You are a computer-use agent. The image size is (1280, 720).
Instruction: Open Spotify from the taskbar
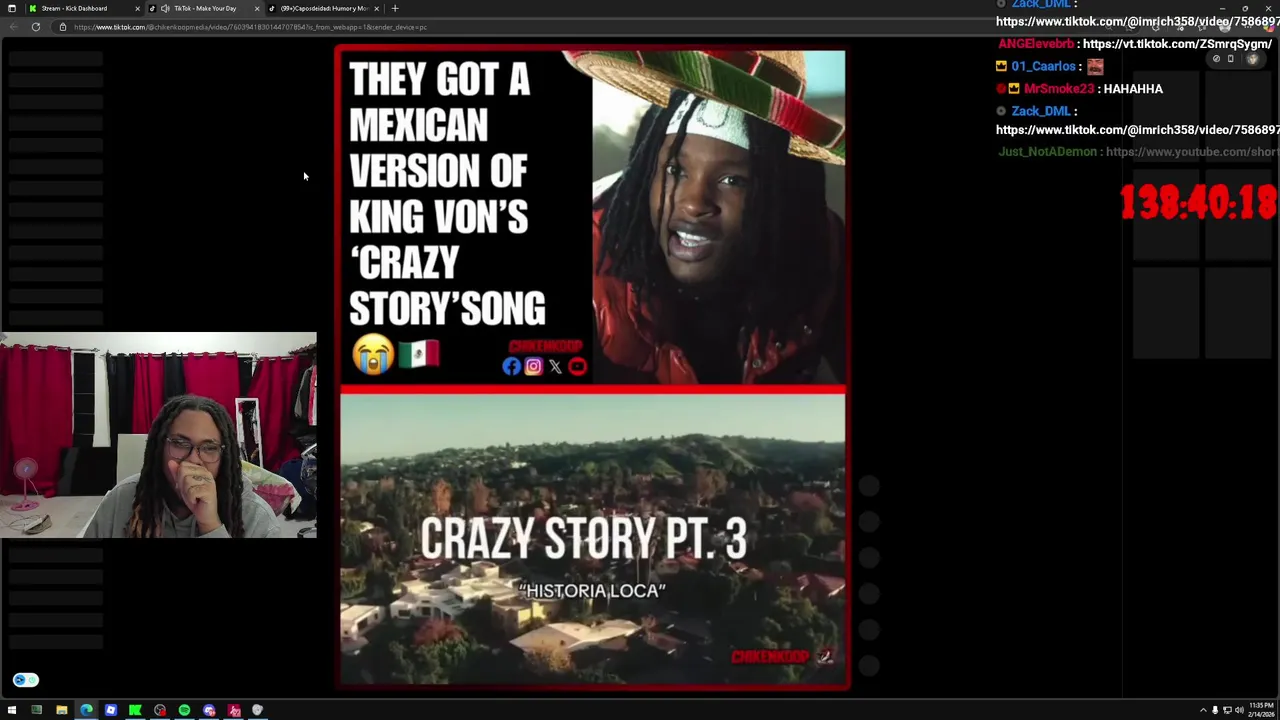click(x=184, y=710)
